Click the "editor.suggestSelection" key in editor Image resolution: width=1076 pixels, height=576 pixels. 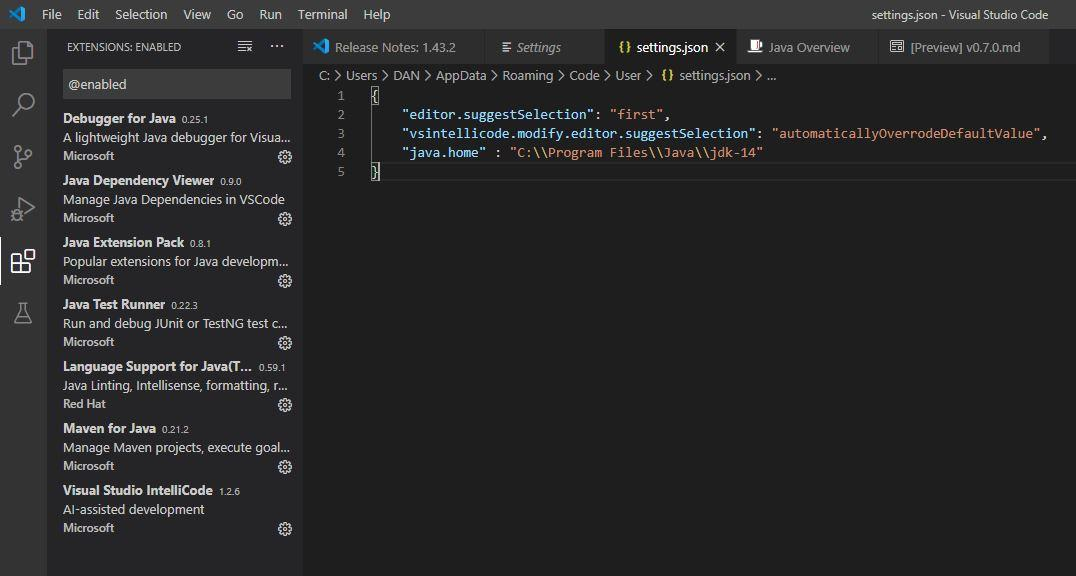click(498, 114)
